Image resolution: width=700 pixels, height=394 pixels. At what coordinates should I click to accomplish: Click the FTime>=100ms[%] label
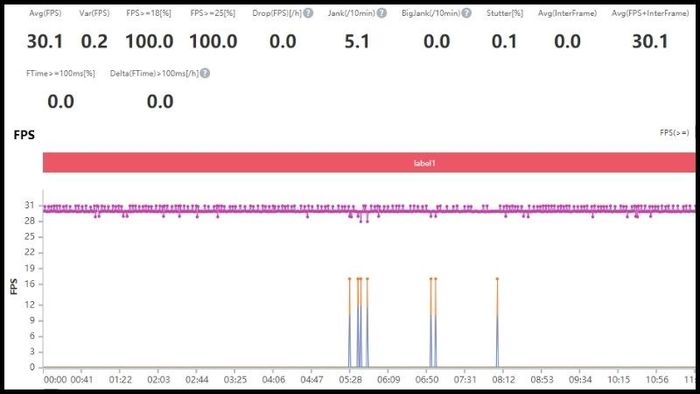click(60, 73)
